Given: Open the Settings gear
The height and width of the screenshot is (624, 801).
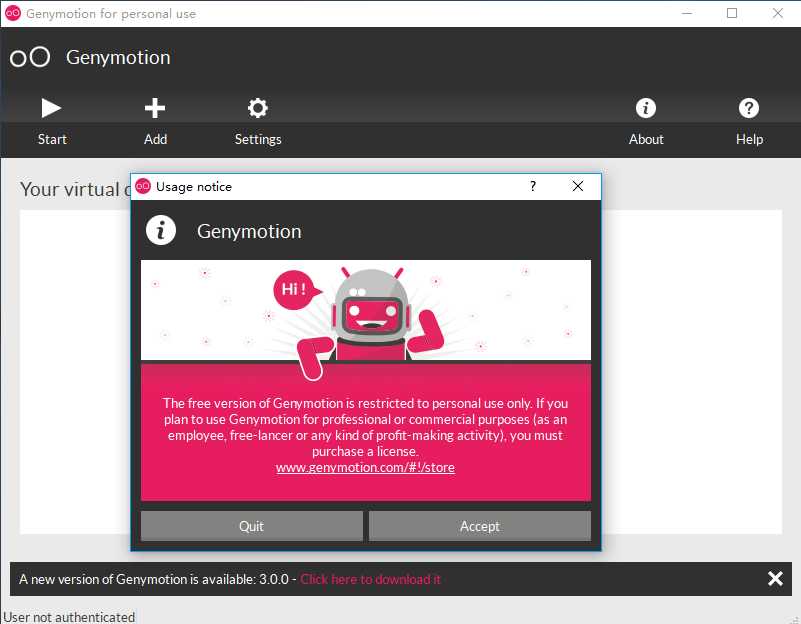Looking at the screenshot, I should (257, 108).
